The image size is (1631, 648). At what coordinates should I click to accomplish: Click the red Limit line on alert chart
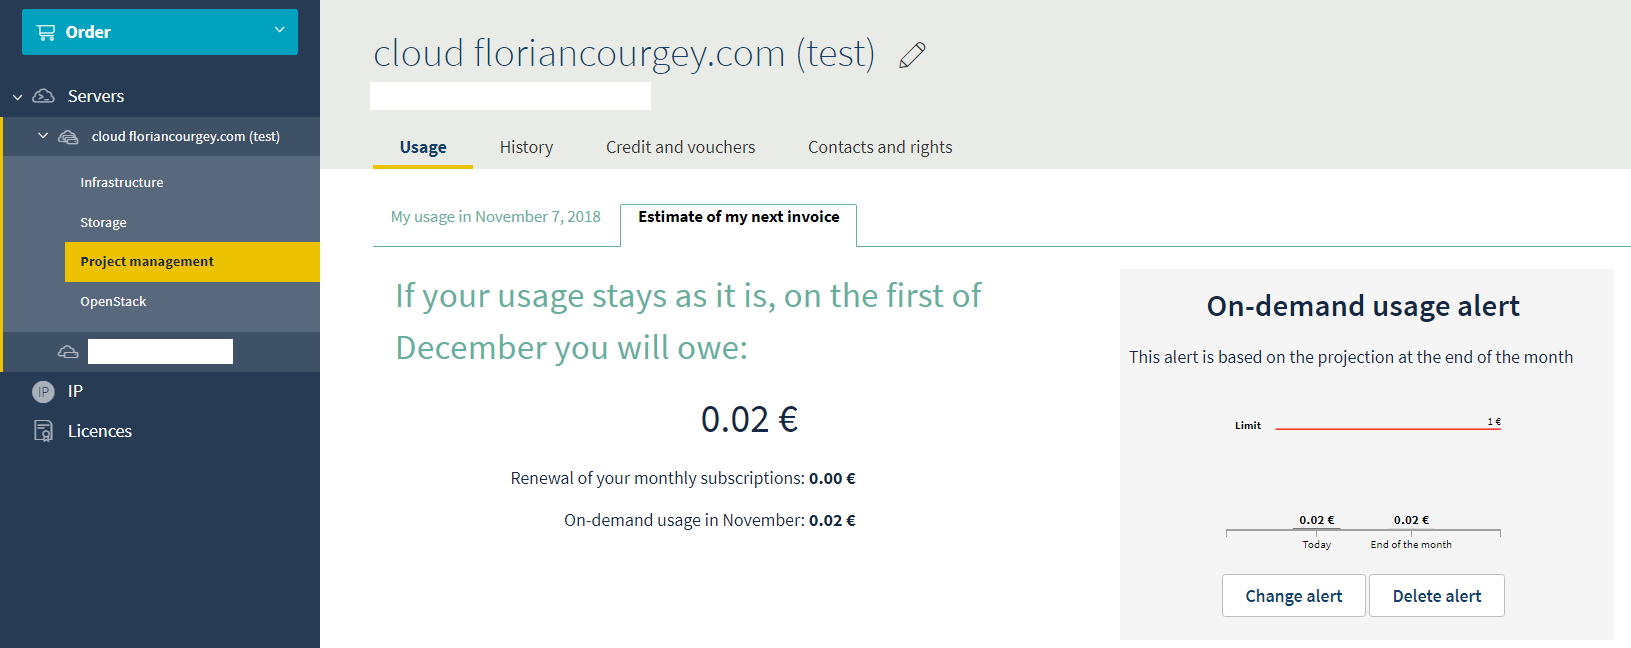(1380, 429)
